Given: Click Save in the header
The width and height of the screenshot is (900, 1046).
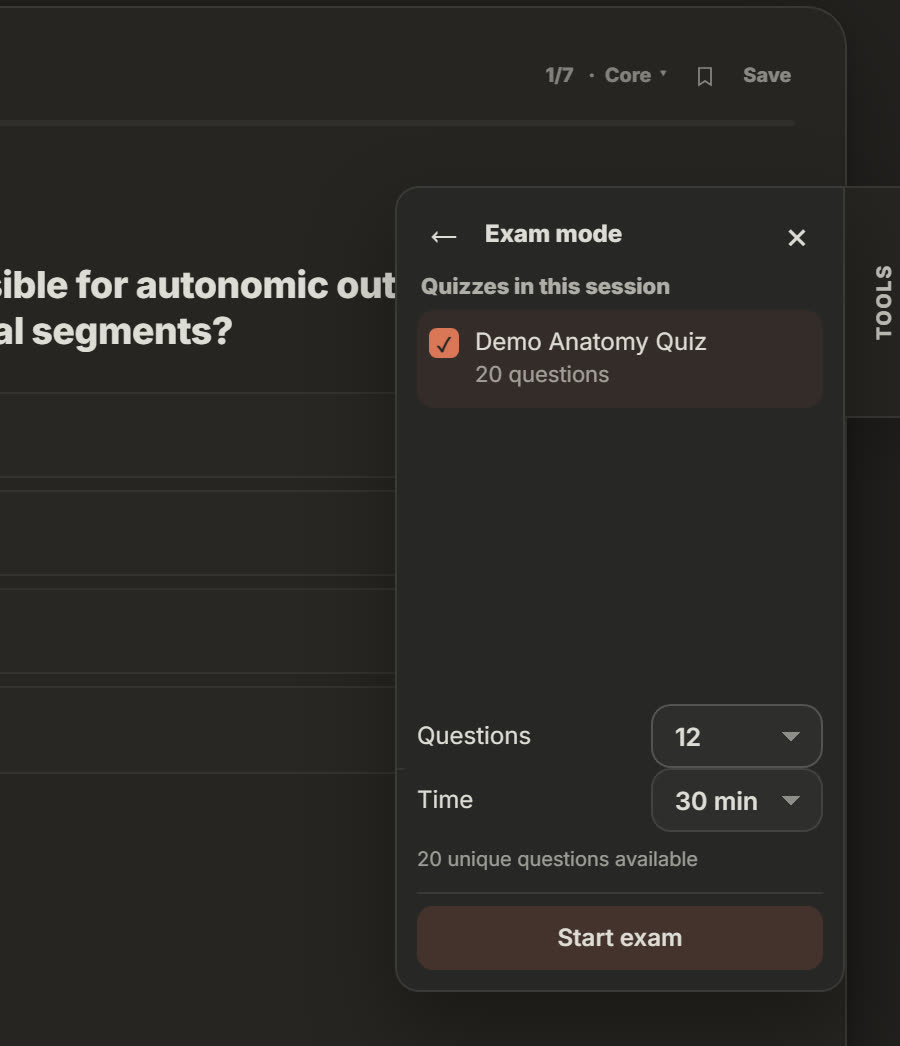Looking at the screenshot, I should click(767, 75).
